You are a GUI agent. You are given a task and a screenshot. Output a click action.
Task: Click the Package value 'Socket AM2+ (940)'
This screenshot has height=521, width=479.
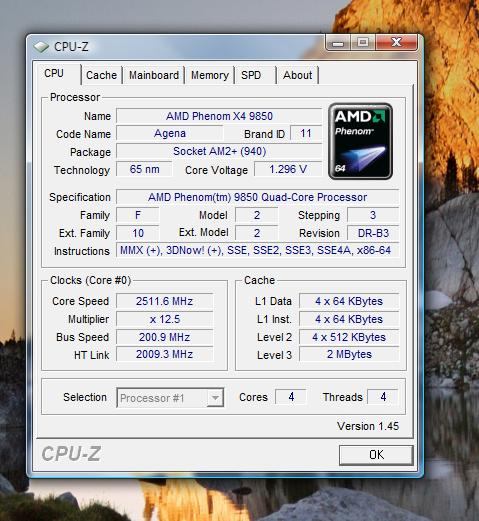pyautogui.click(x=219, y=151)
